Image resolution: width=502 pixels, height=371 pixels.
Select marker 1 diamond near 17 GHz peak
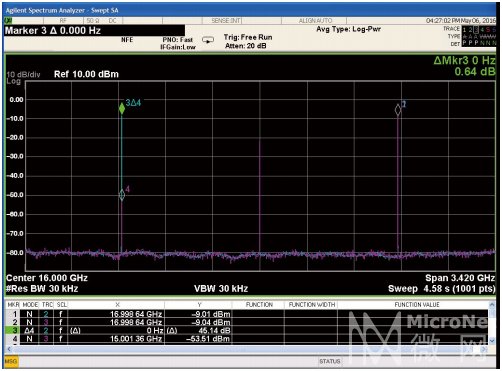tap(398, 110)
